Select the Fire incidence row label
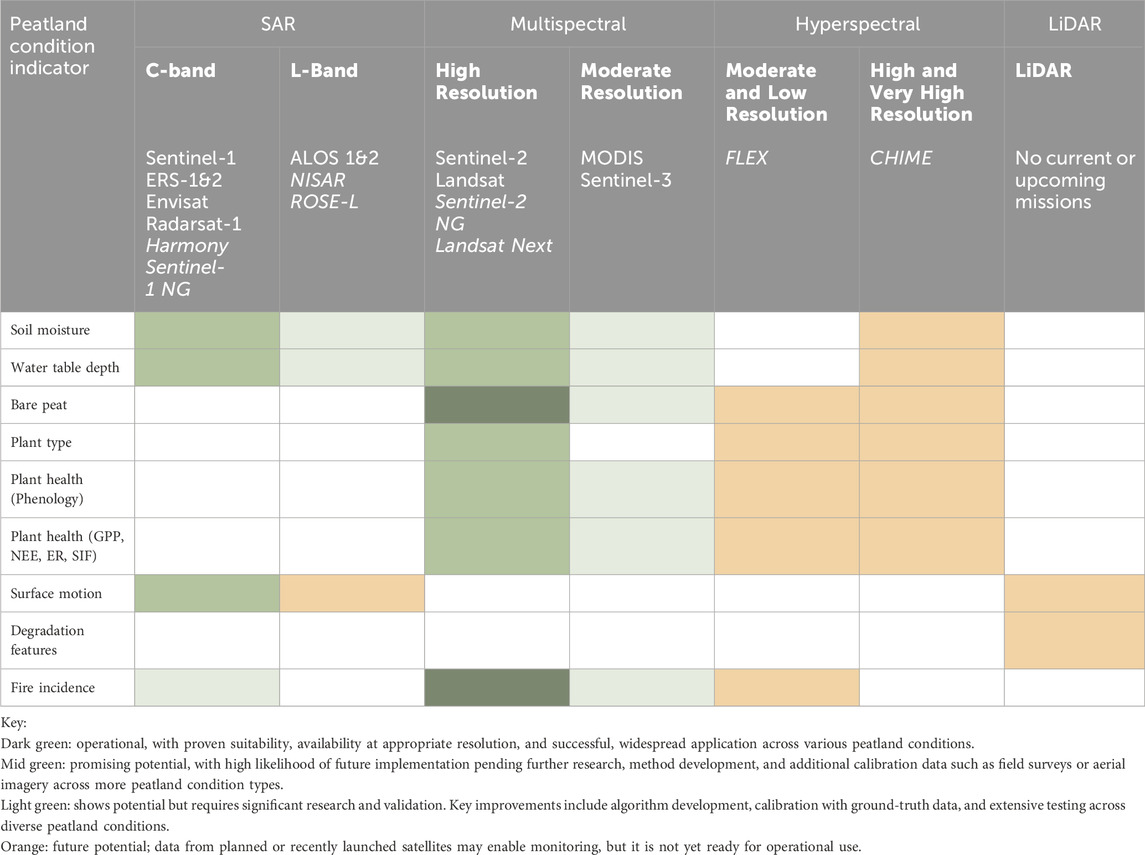 54,688
